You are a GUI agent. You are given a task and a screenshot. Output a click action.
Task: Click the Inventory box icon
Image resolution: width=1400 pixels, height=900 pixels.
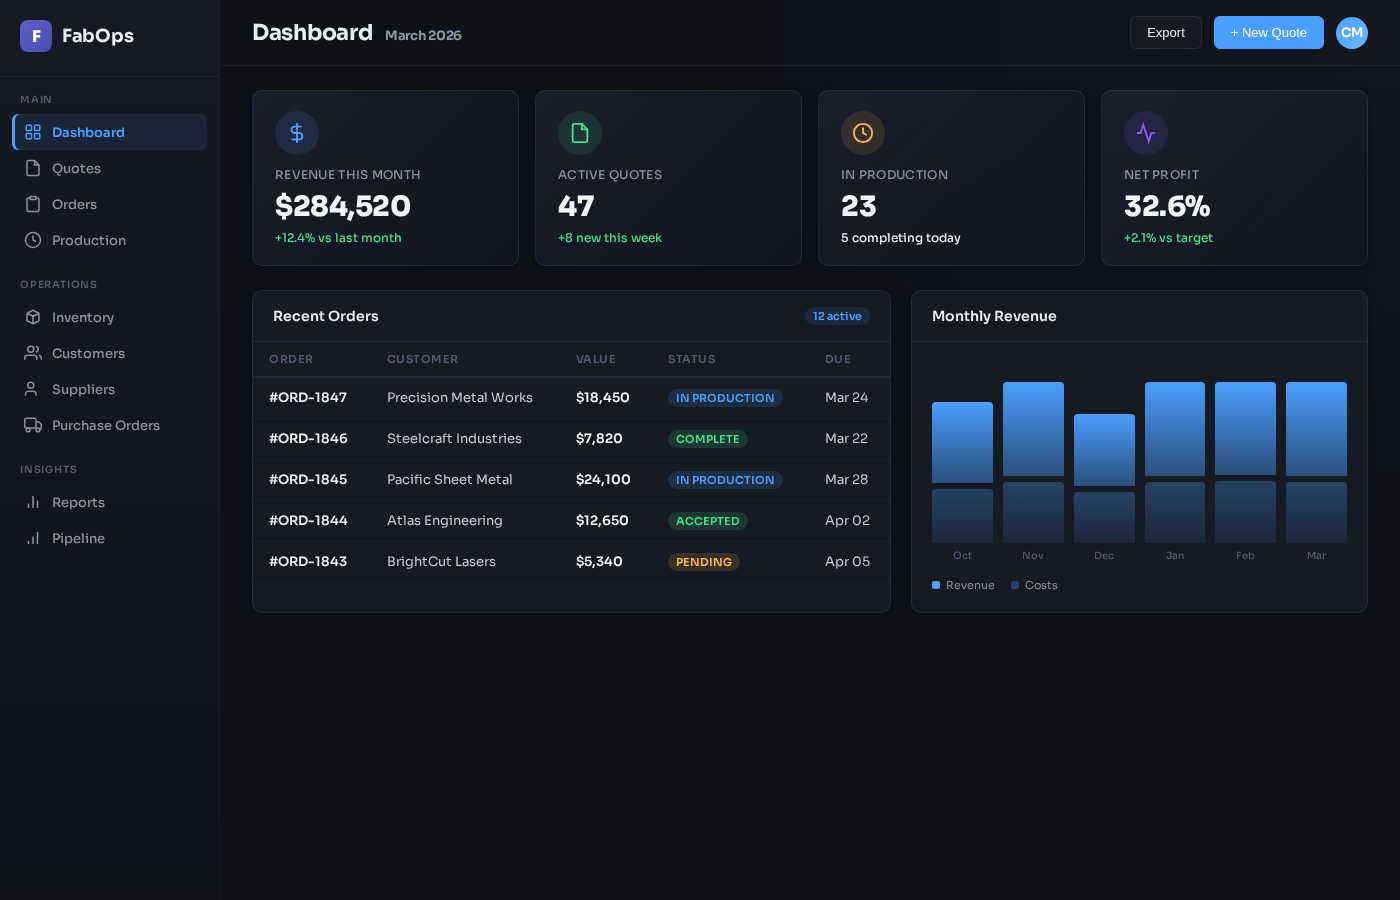32,317
